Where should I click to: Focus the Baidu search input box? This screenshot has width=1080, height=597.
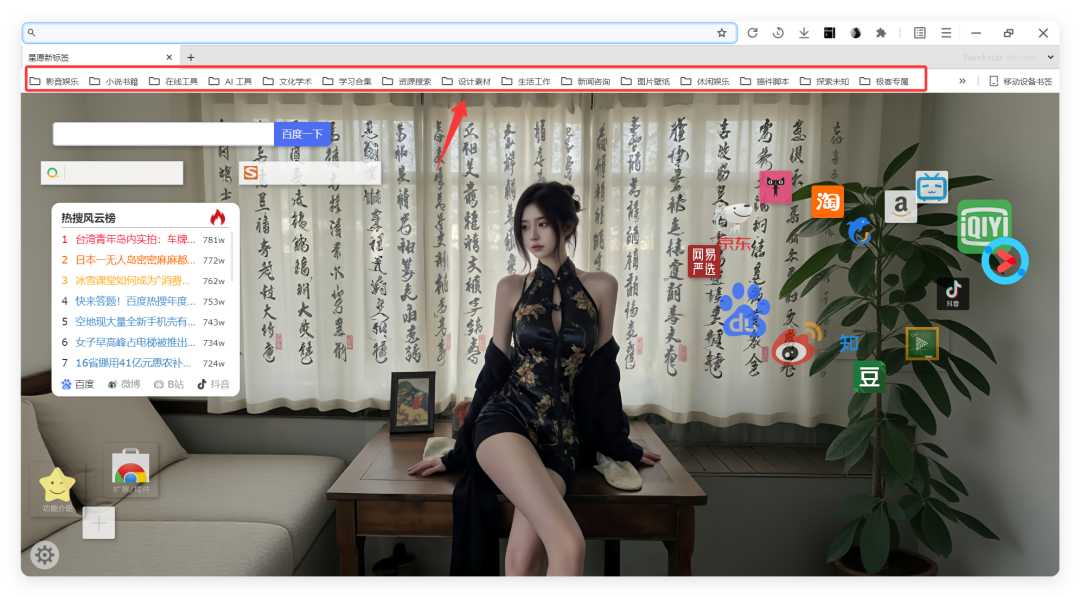point(164,134)
